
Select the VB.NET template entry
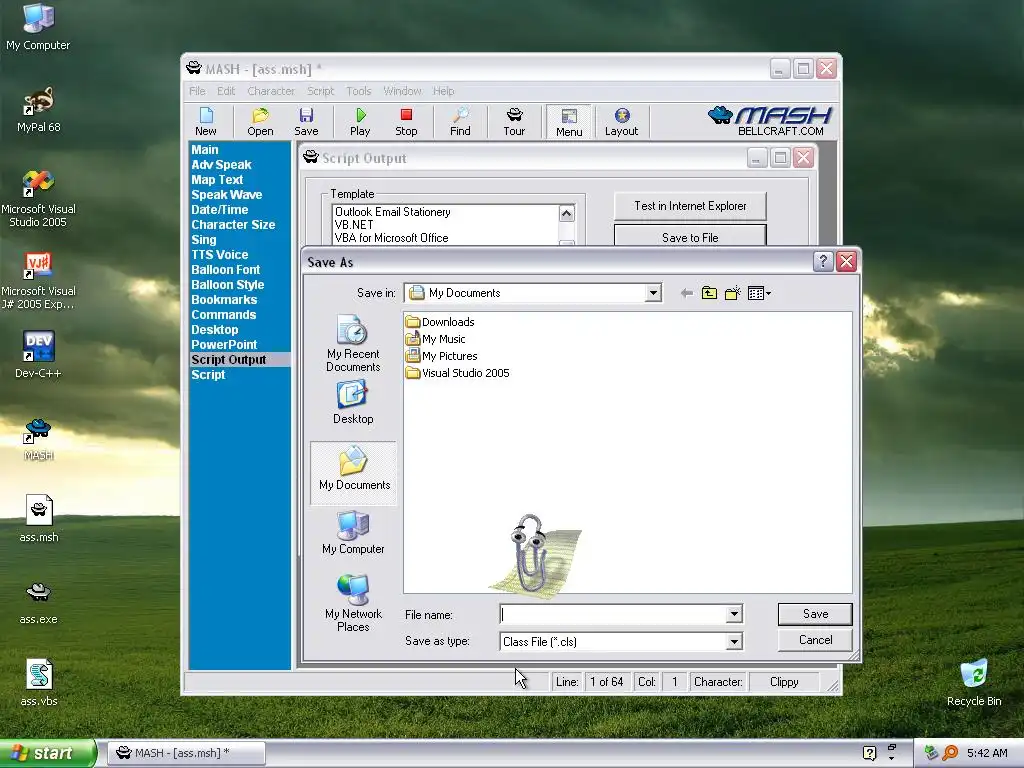(x=354, y=225)
